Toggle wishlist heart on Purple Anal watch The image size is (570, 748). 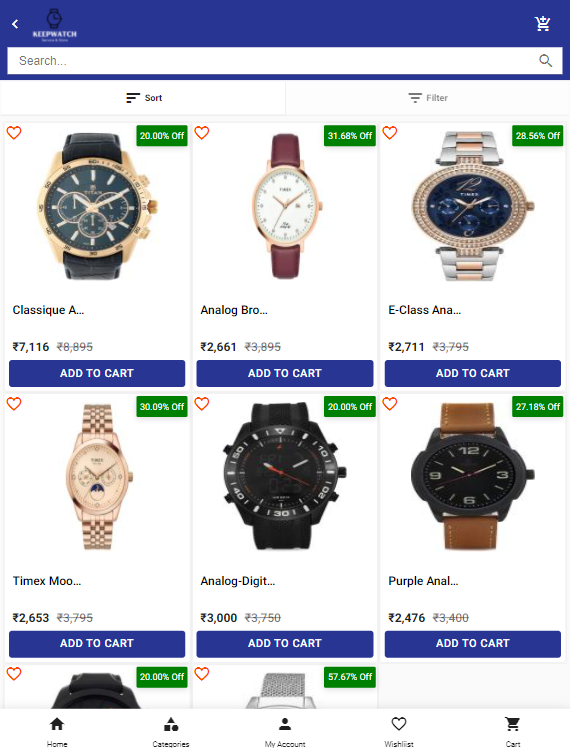[x=390, y=404]
